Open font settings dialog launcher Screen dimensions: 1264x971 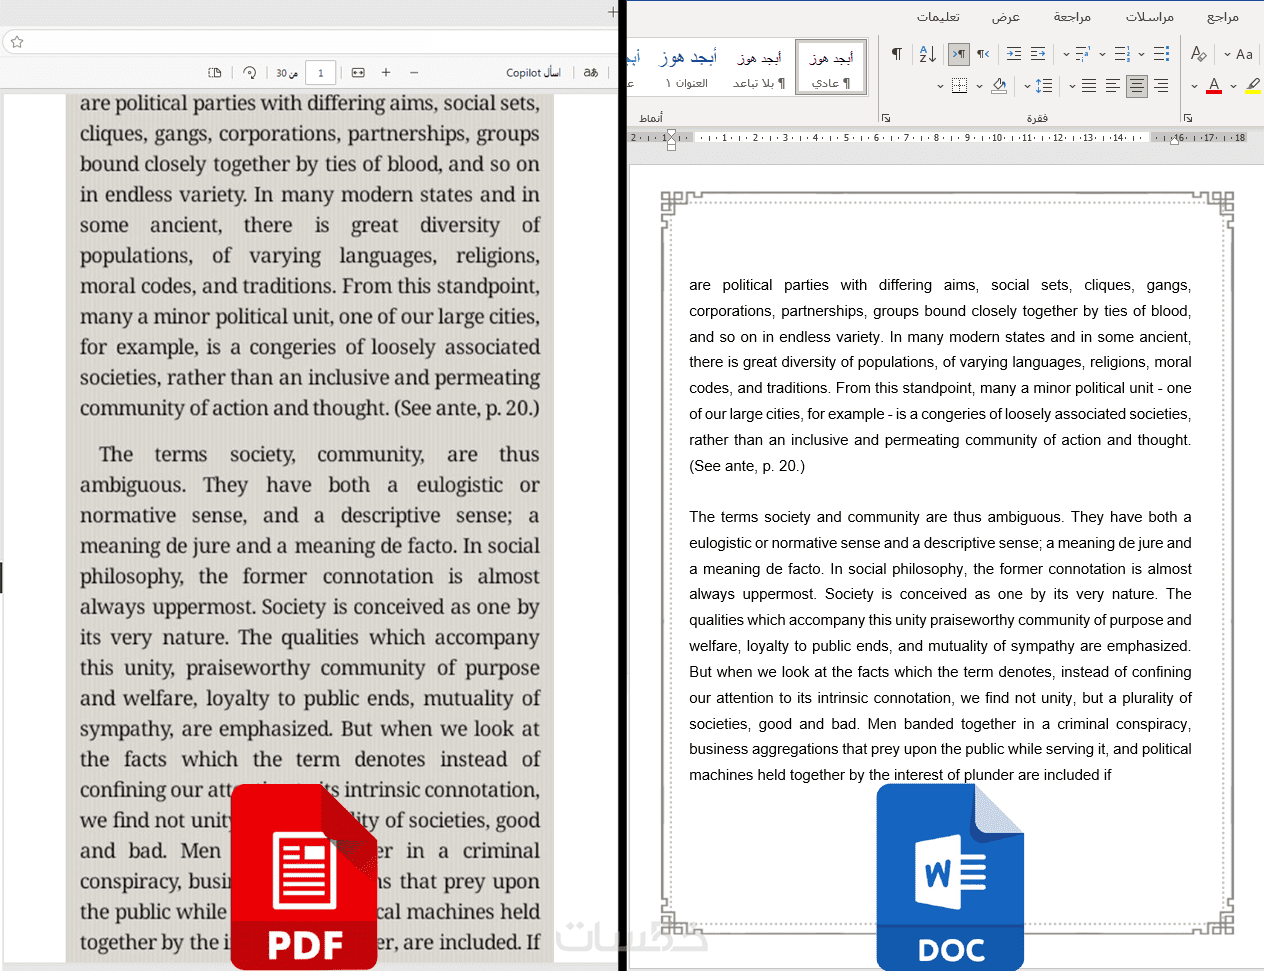coord(1188,118)
